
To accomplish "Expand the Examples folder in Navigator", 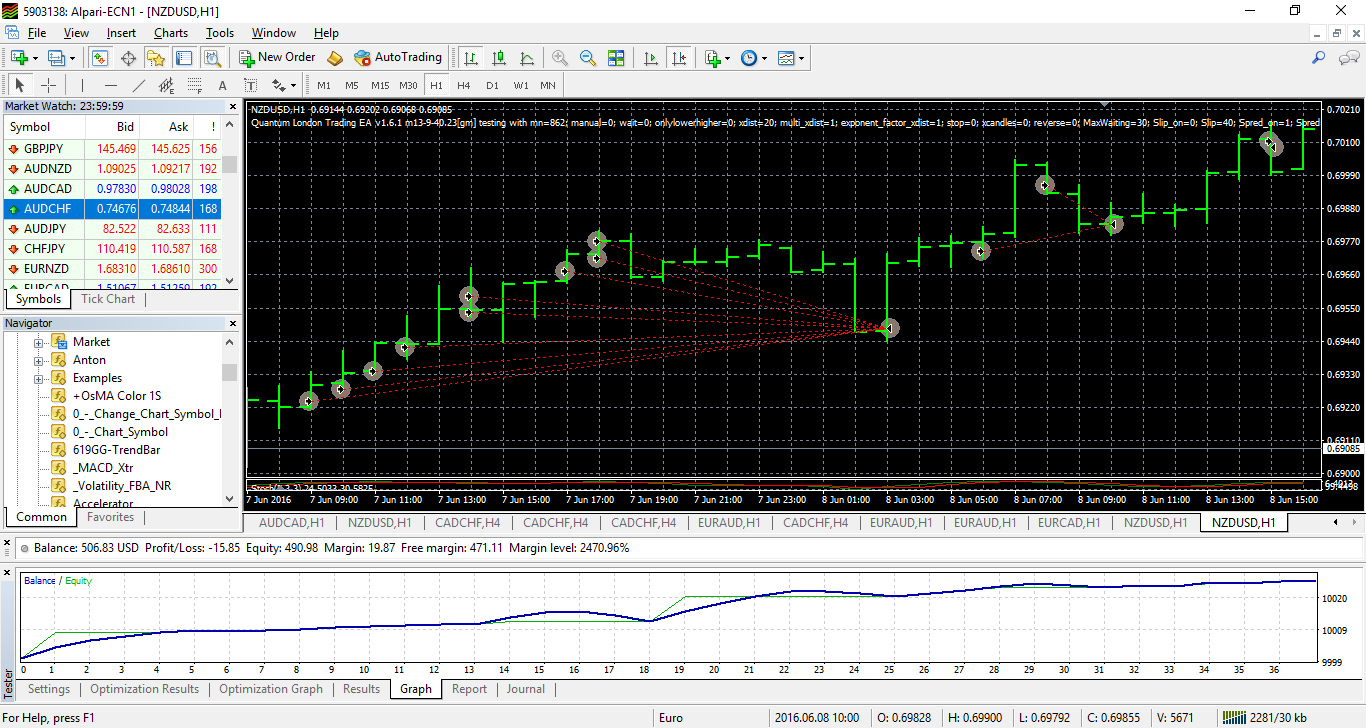I will 39,378.
